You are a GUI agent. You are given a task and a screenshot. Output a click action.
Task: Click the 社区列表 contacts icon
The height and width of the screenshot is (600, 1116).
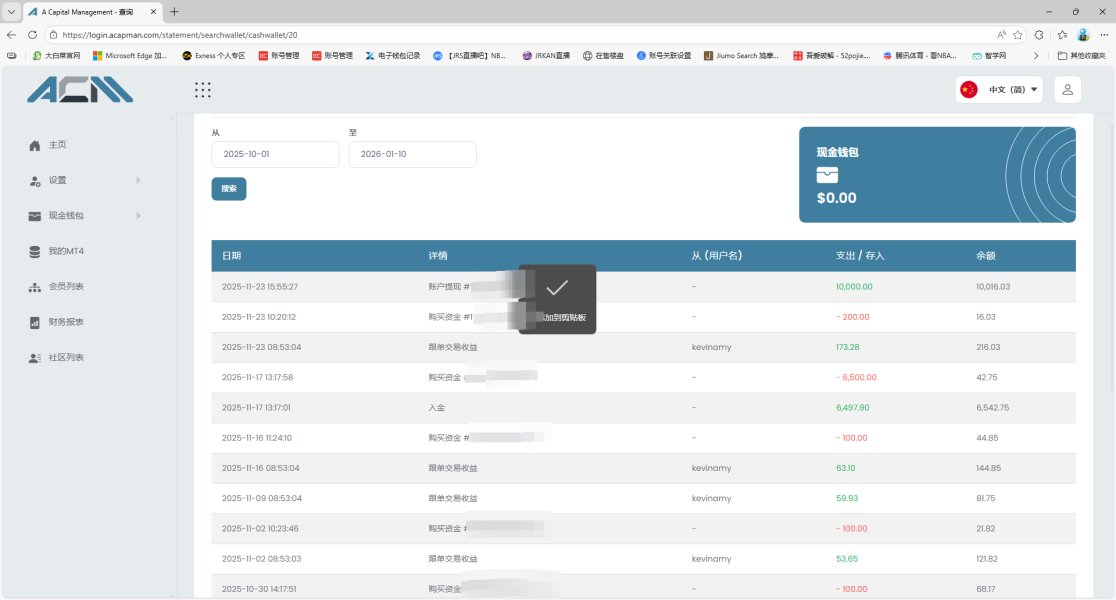coord(35,358)
